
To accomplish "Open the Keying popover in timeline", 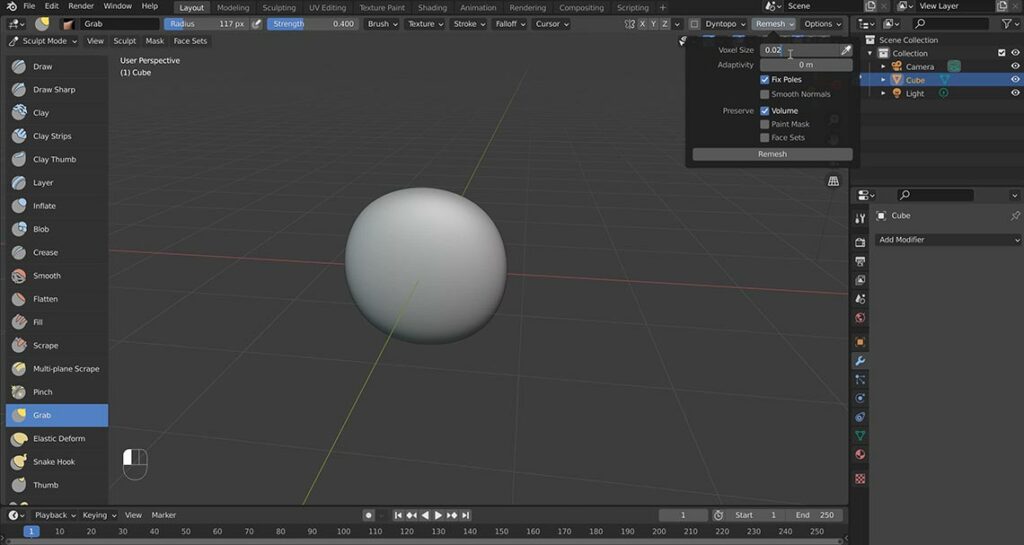I will 99,515.
